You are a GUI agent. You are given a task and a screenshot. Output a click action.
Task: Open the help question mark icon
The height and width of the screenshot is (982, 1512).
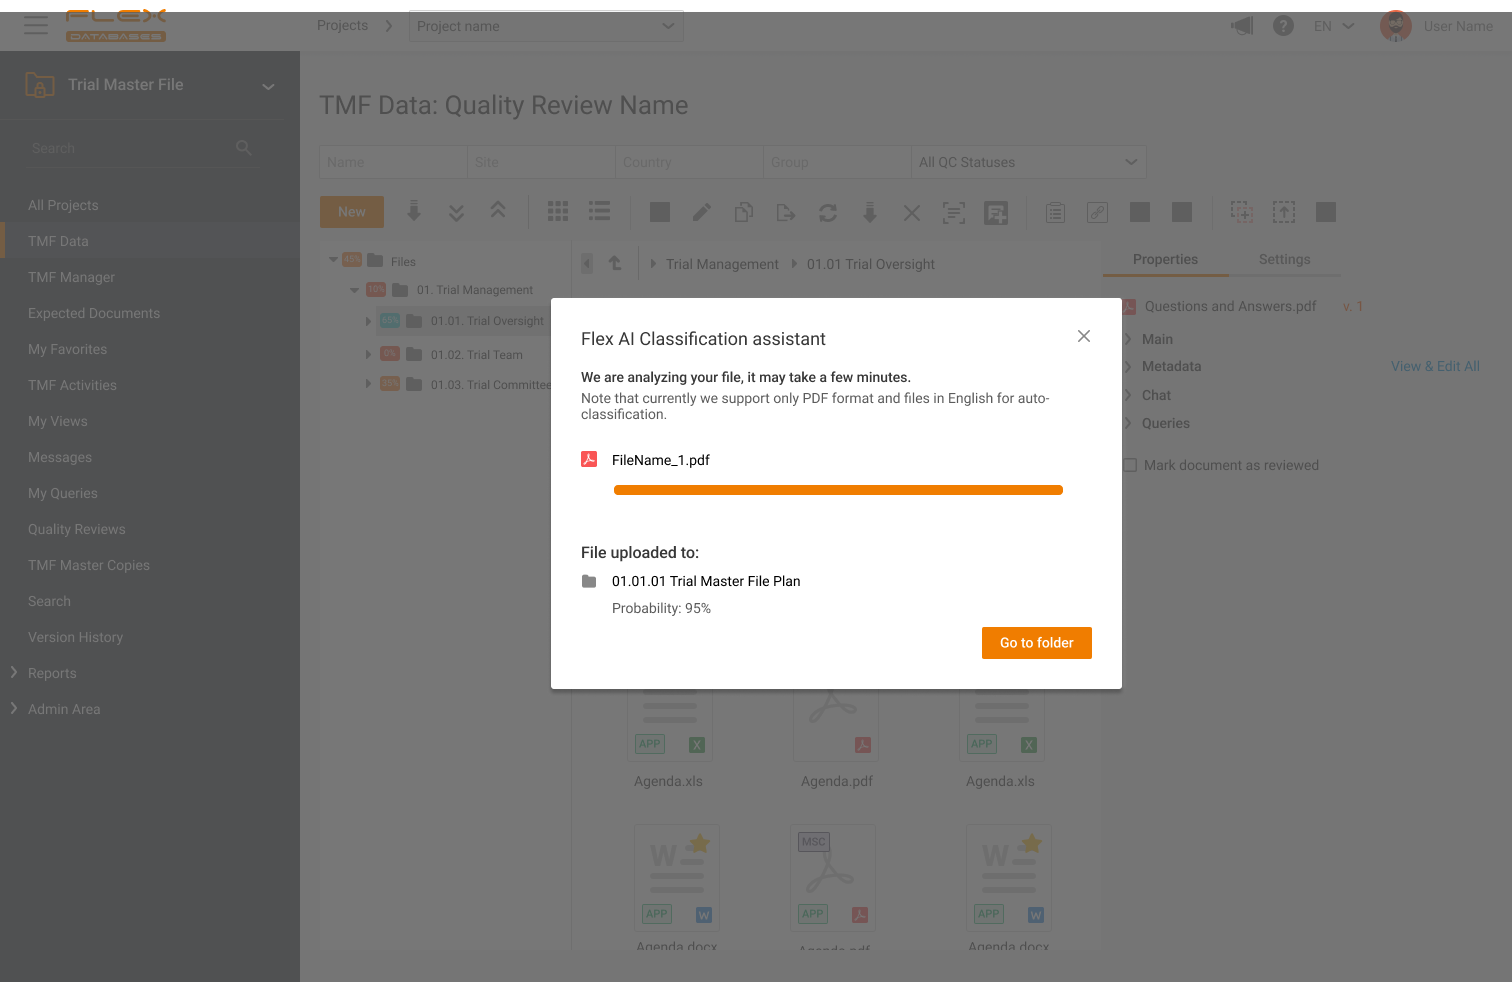1283,26
